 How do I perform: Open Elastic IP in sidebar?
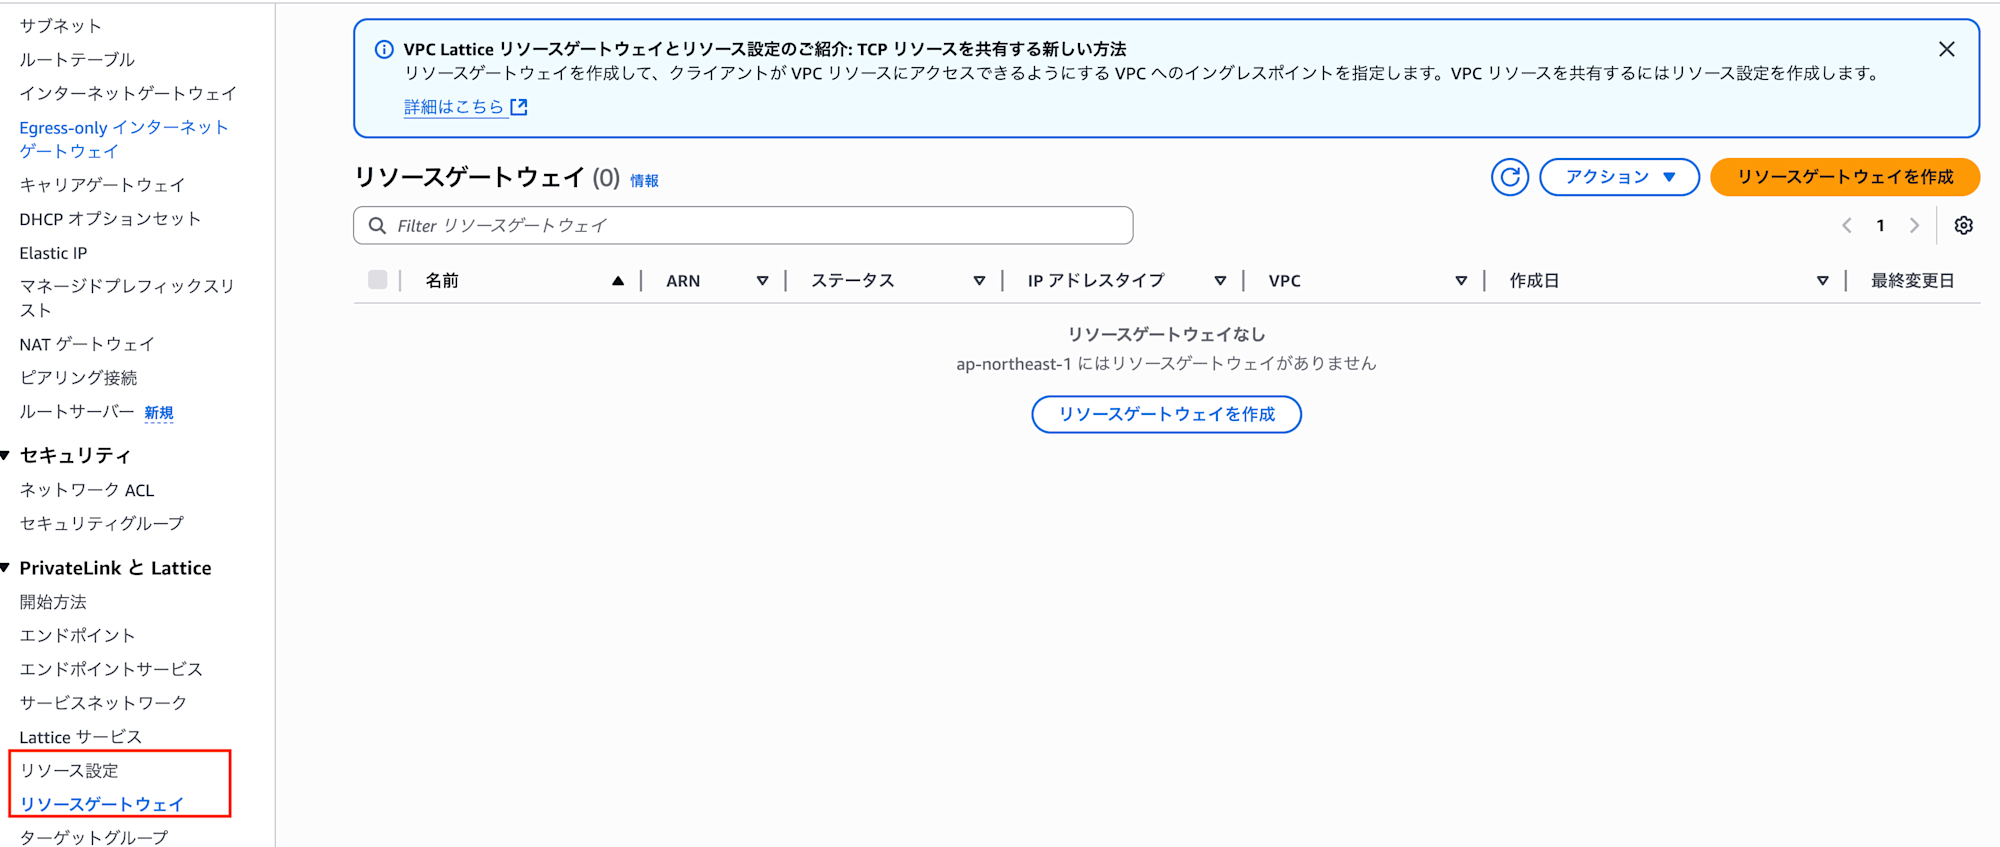(53, 253)
